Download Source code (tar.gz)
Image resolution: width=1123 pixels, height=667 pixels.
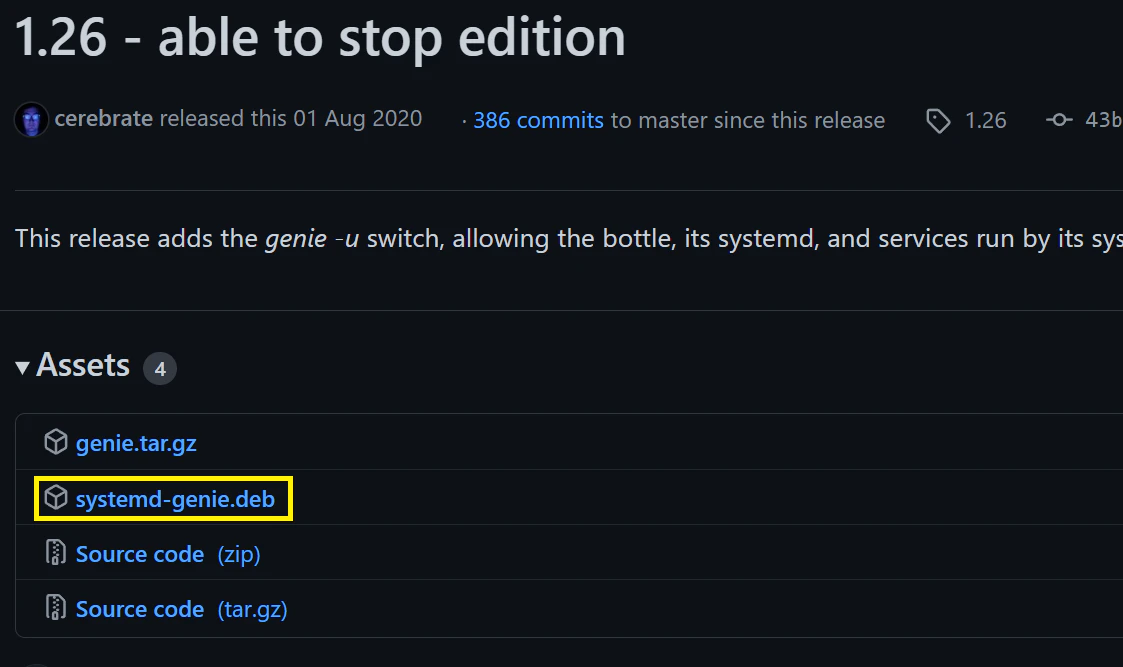tap(182, 610)
